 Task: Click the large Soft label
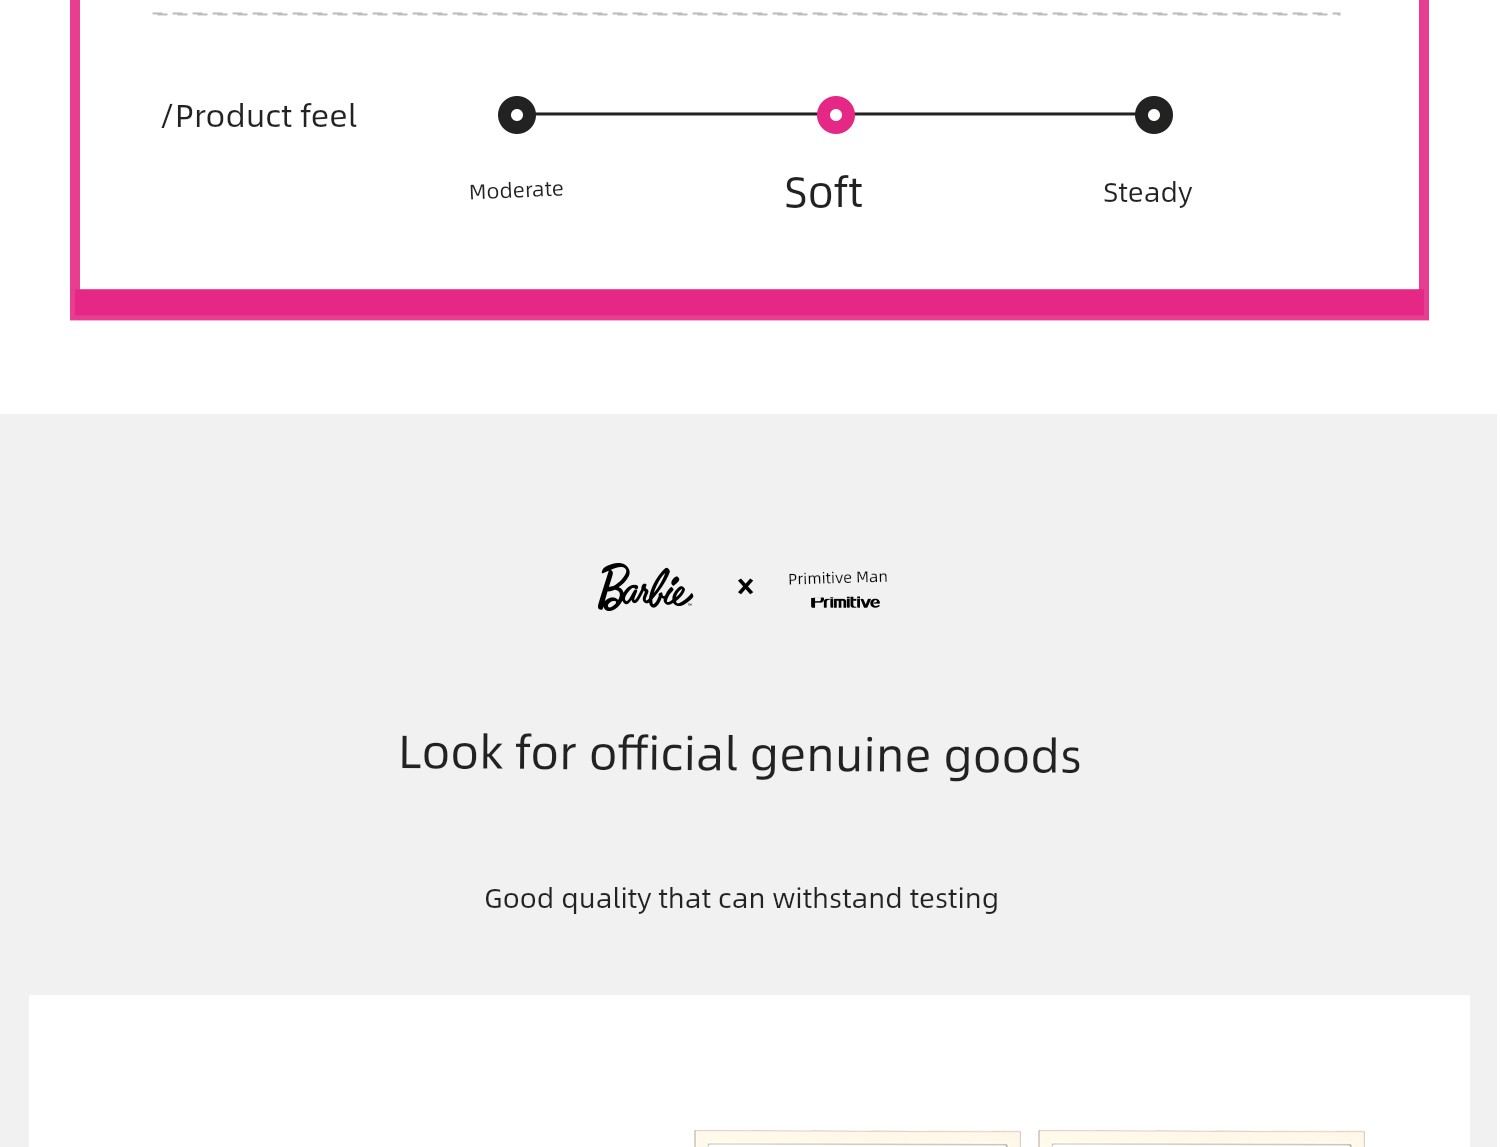pyautogui.click(x=823, y=192)
